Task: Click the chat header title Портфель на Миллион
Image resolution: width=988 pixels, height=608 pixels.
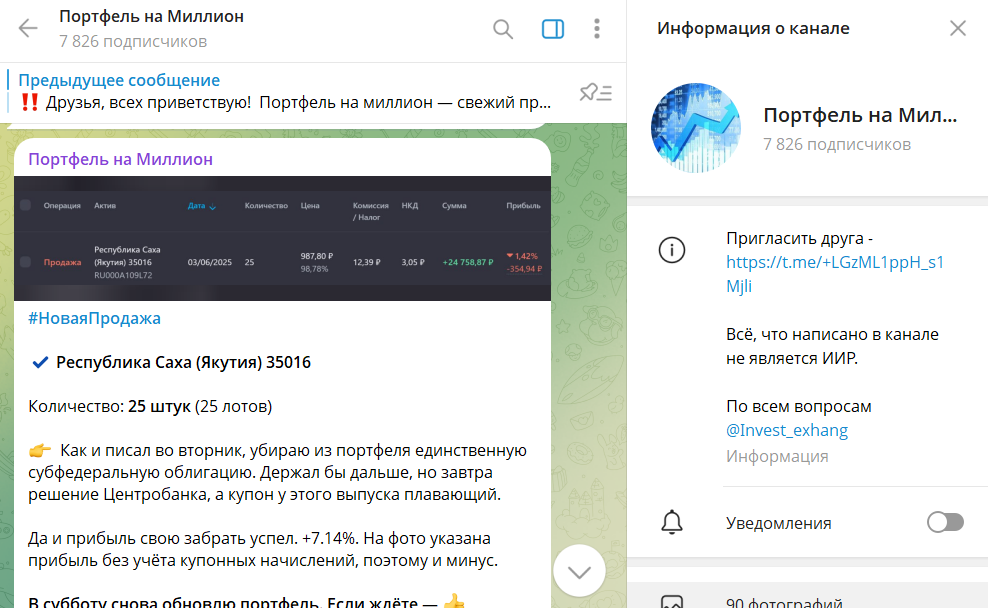Action: pyautogui.click(x=151, y=16)
